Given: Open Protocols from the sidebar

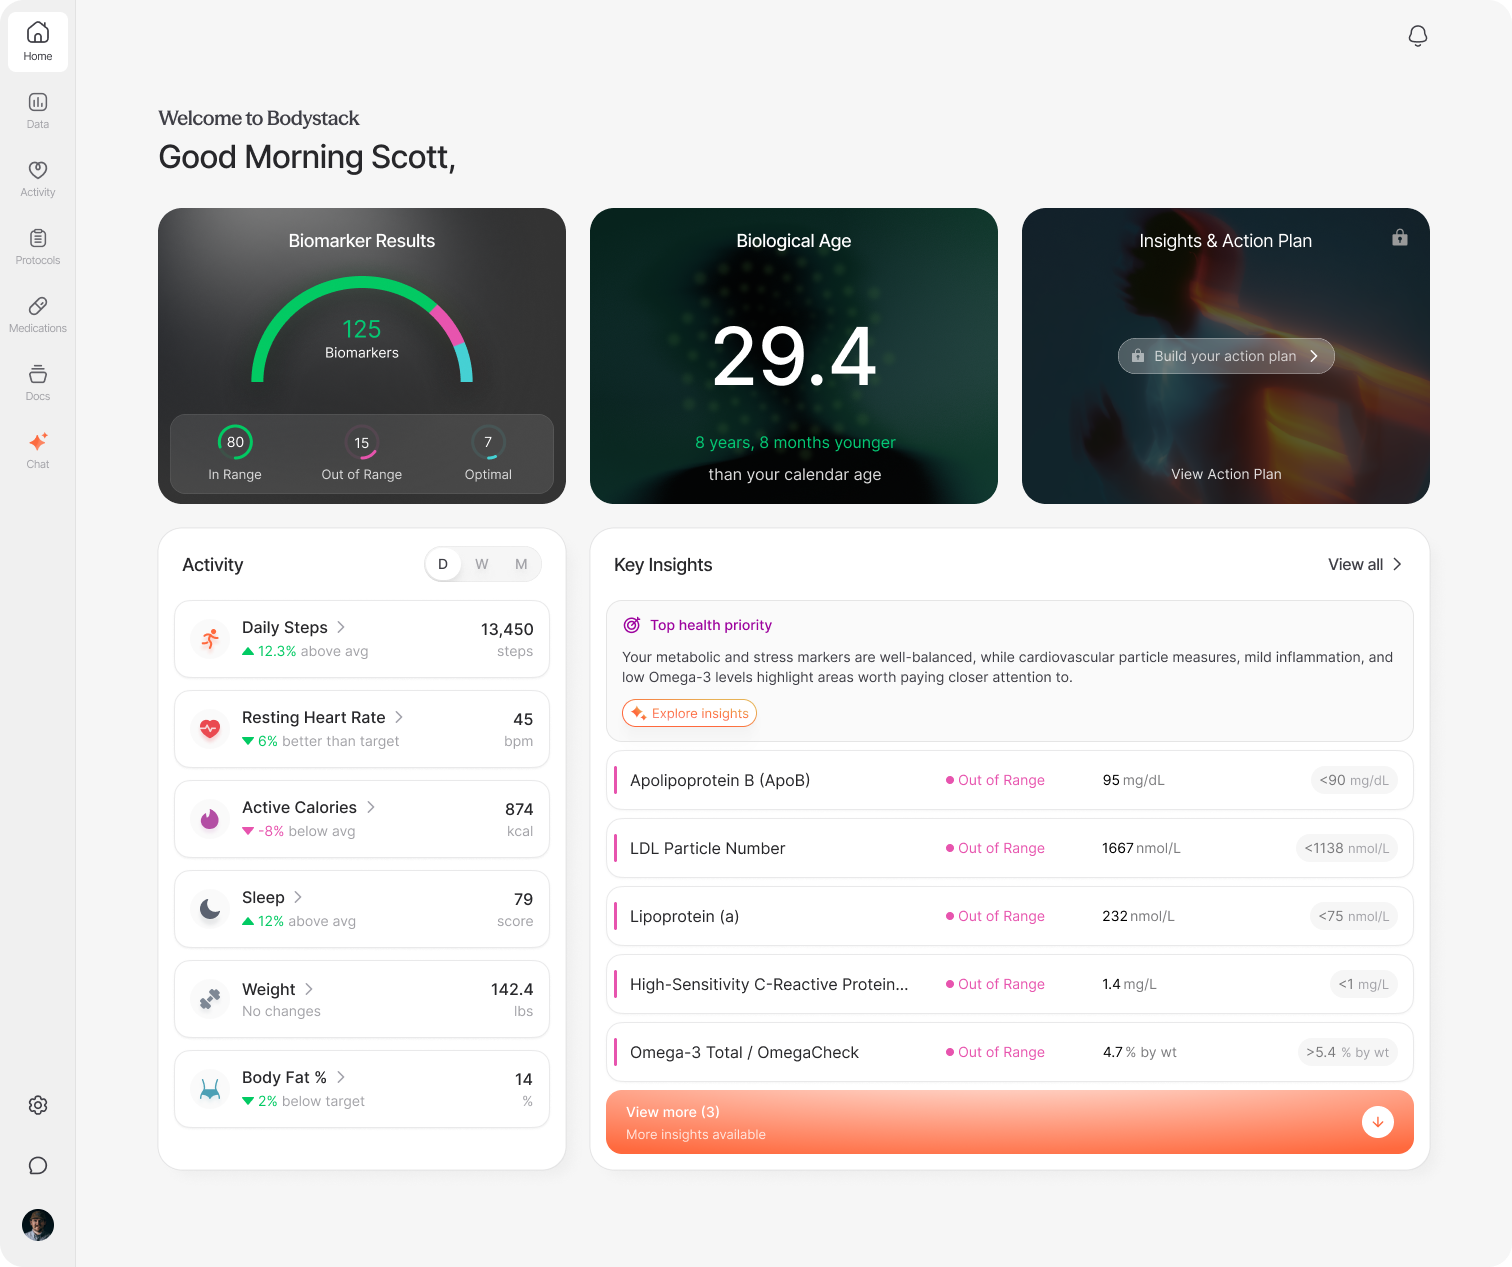Looking at the screenshot, I should [38, 246].
